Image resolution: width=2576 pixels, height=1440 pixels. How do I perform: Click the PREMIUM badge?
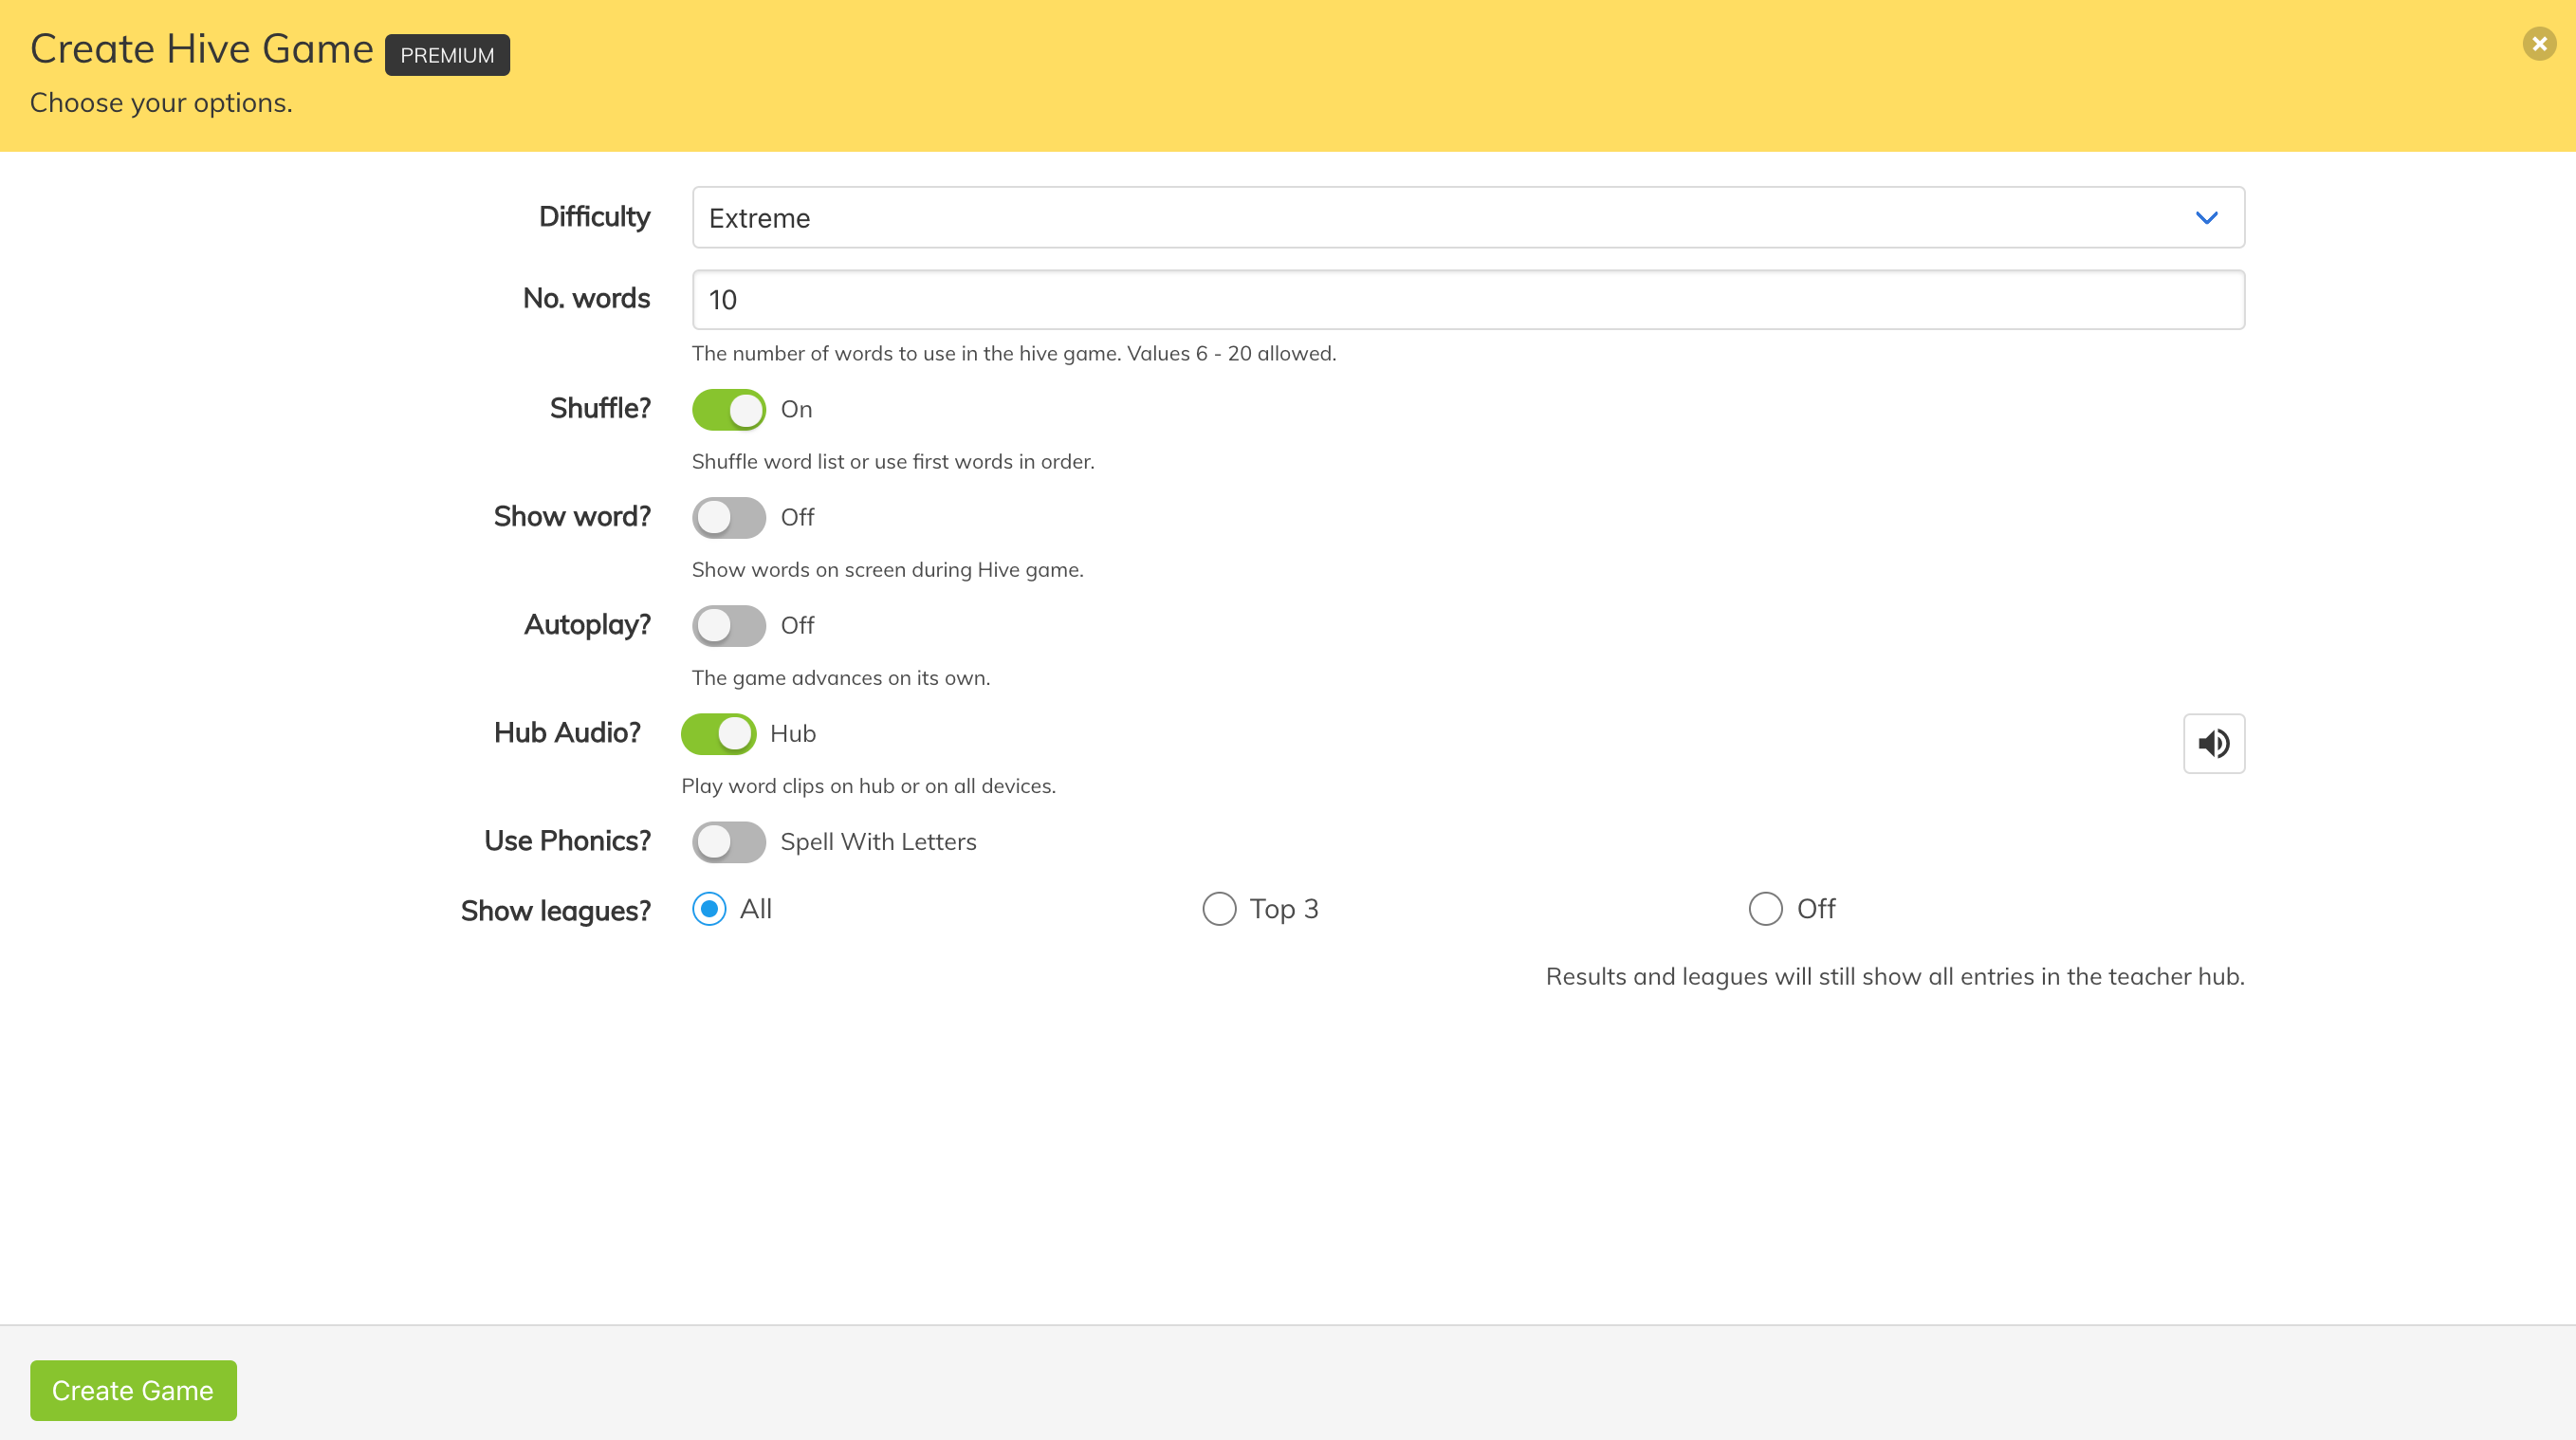pyautogui.click(x=447, y=55)
